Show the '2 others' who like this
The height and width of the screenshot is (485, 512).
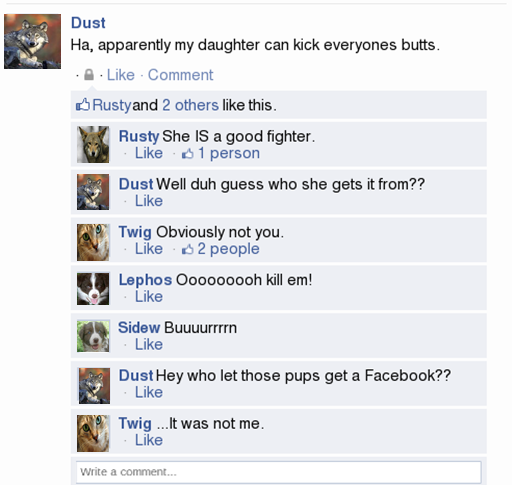pyautogui.click(x=190, y=105)
